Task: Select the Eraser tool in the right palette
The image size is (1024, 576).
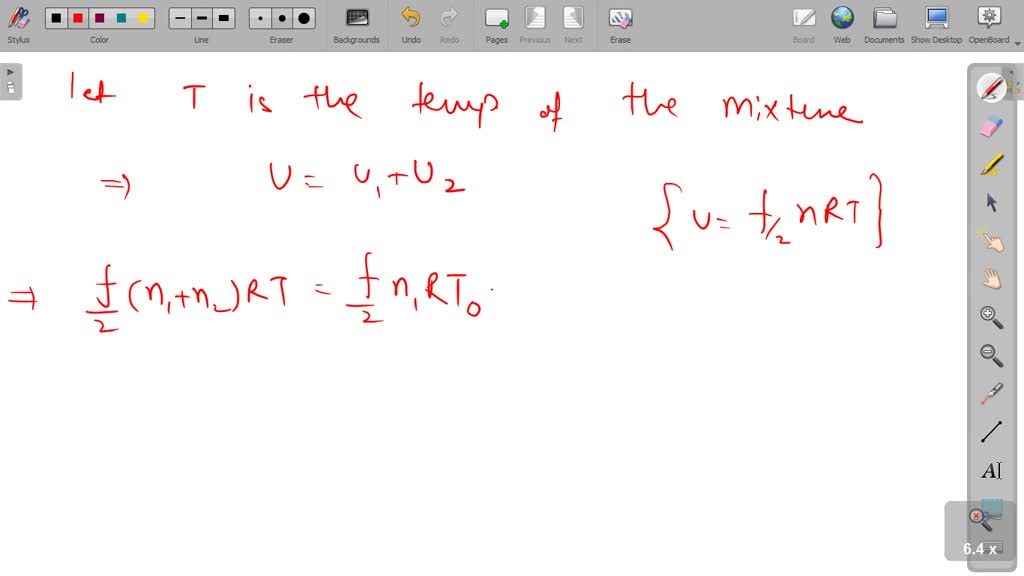Action: click(x=990, y=125)
